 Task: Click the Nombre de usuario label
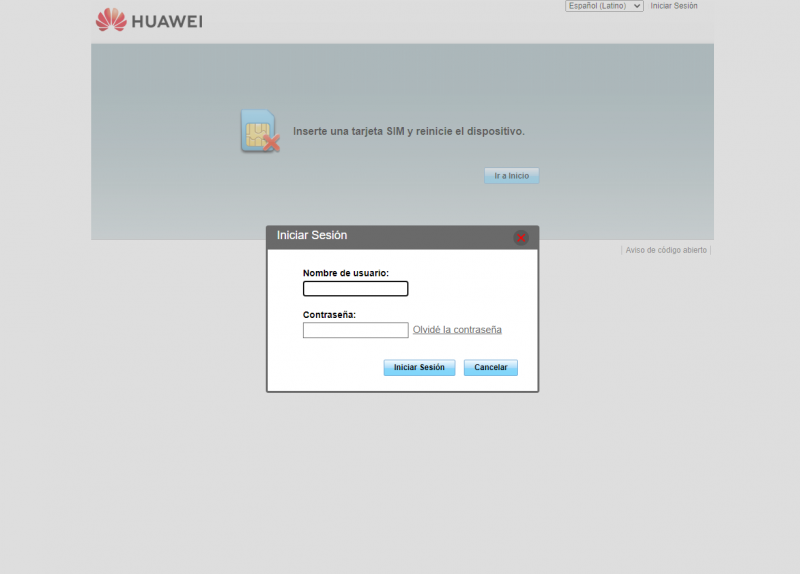[346, 273]
